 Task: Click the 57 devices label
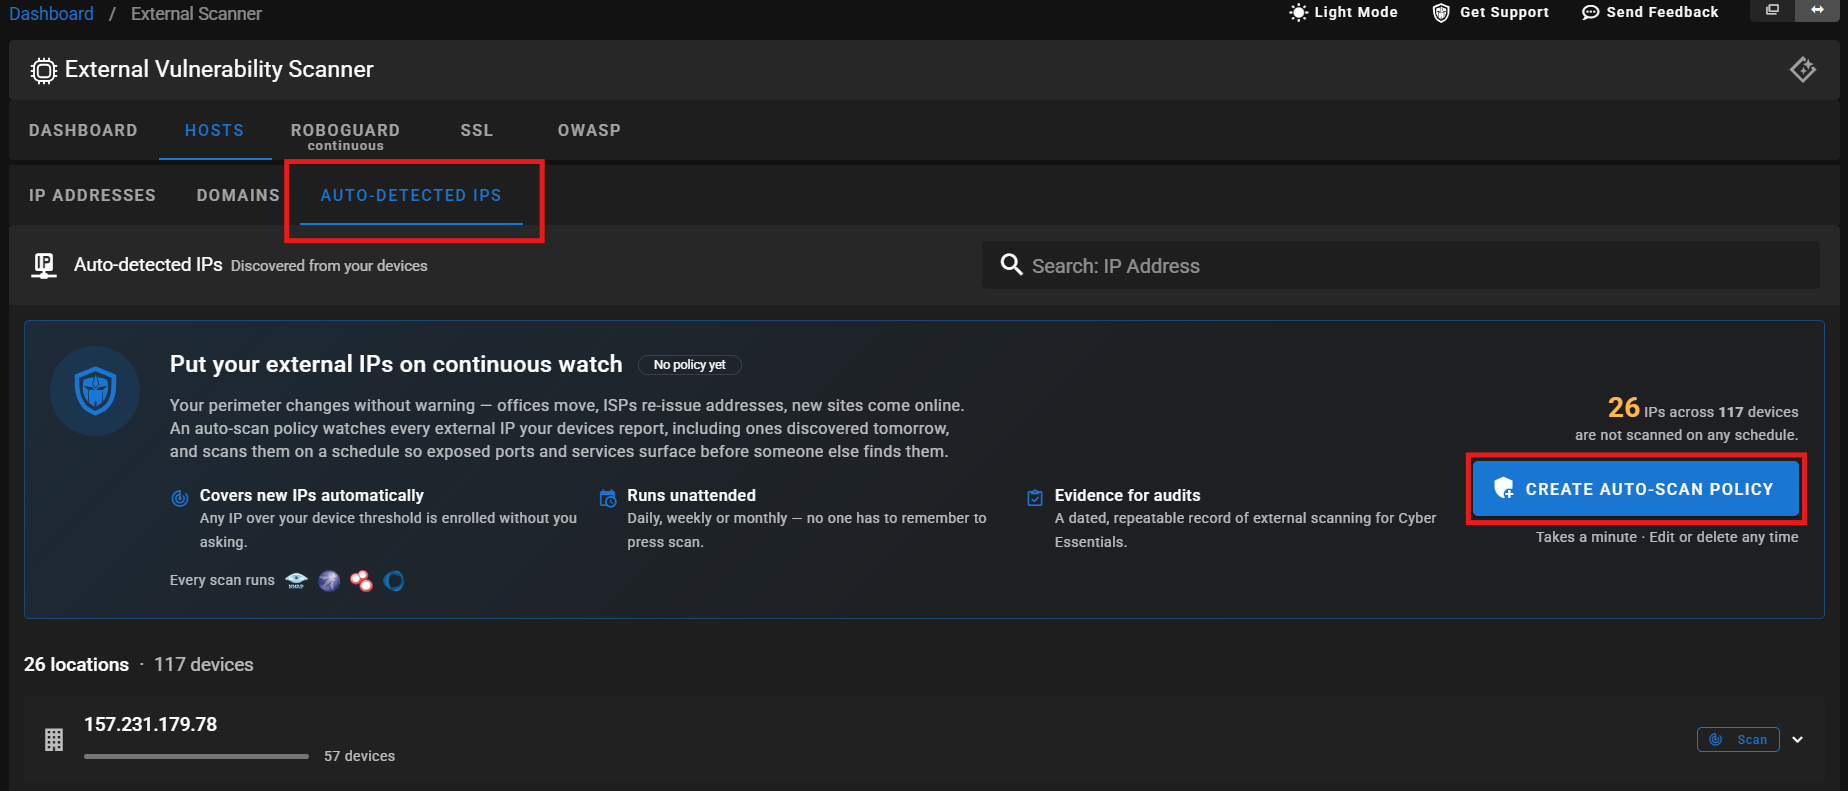coord(359,756)
